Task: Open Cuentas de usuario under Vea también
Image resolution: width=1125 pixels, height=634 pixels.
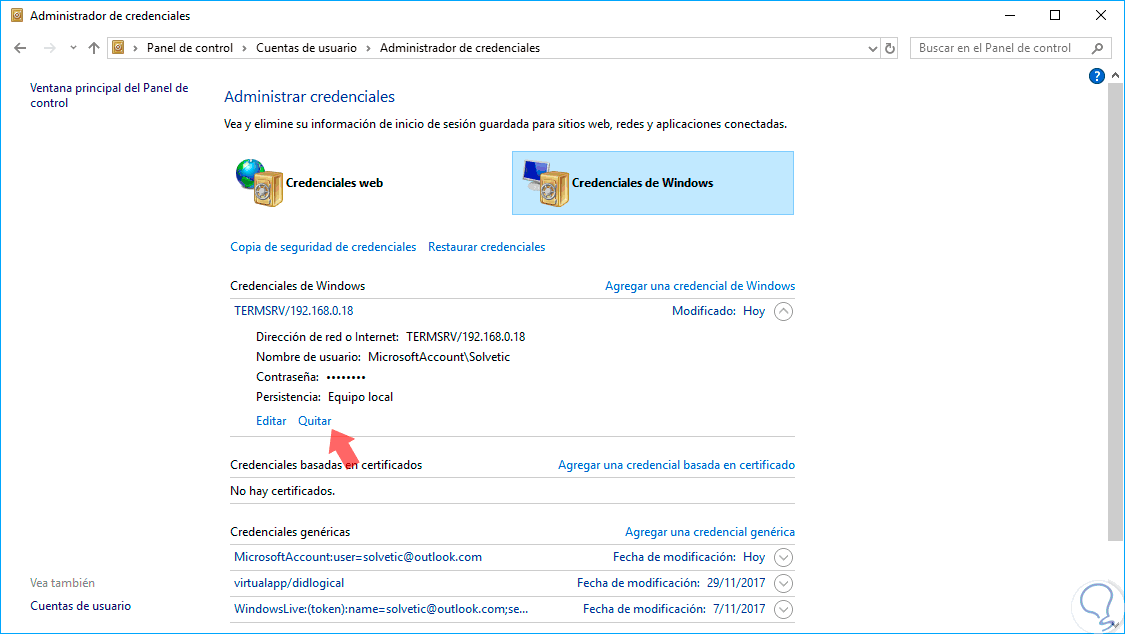Action: tap(80, 606)
